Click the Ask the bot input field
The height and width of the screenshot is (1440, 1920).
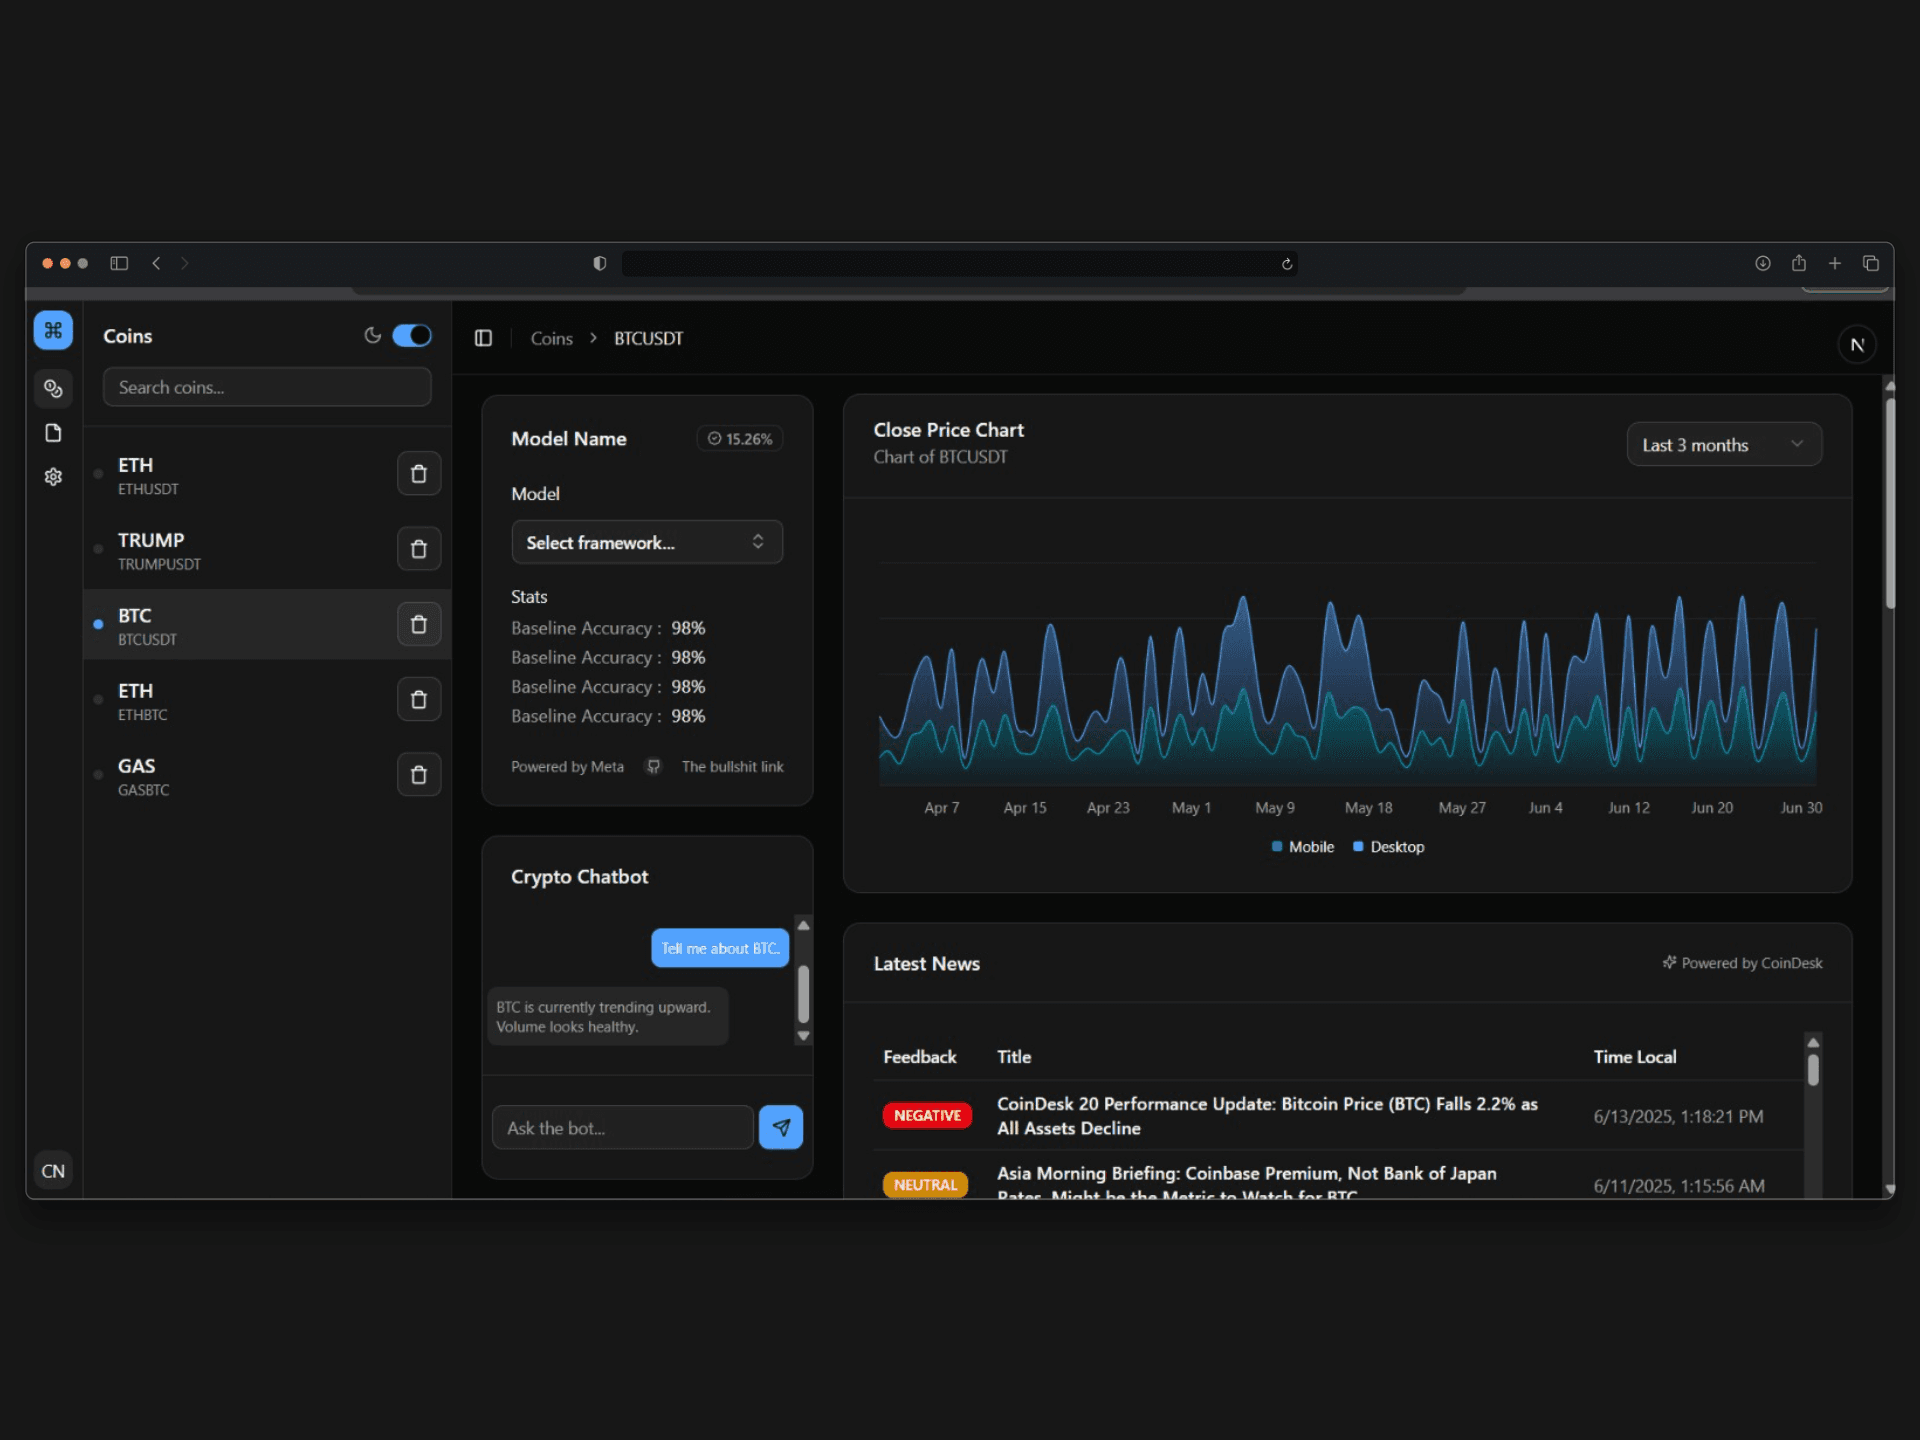click(622, 1128)
